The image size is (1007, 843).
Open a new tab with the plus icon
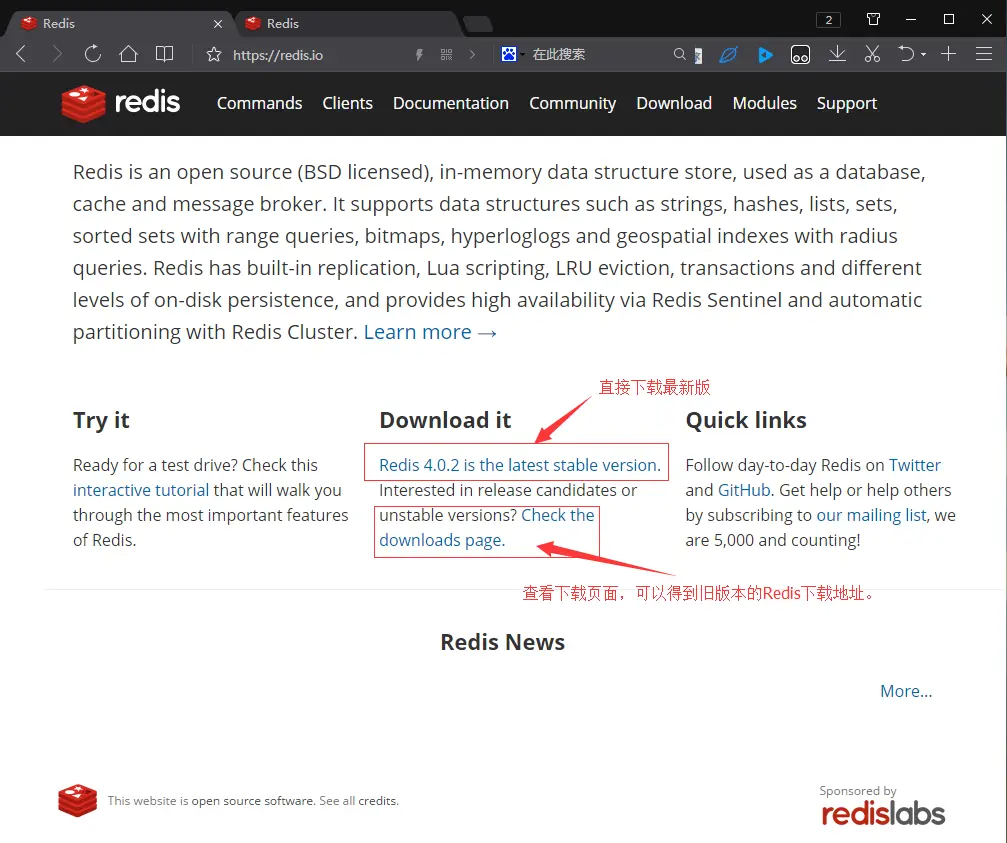[949, 54]
